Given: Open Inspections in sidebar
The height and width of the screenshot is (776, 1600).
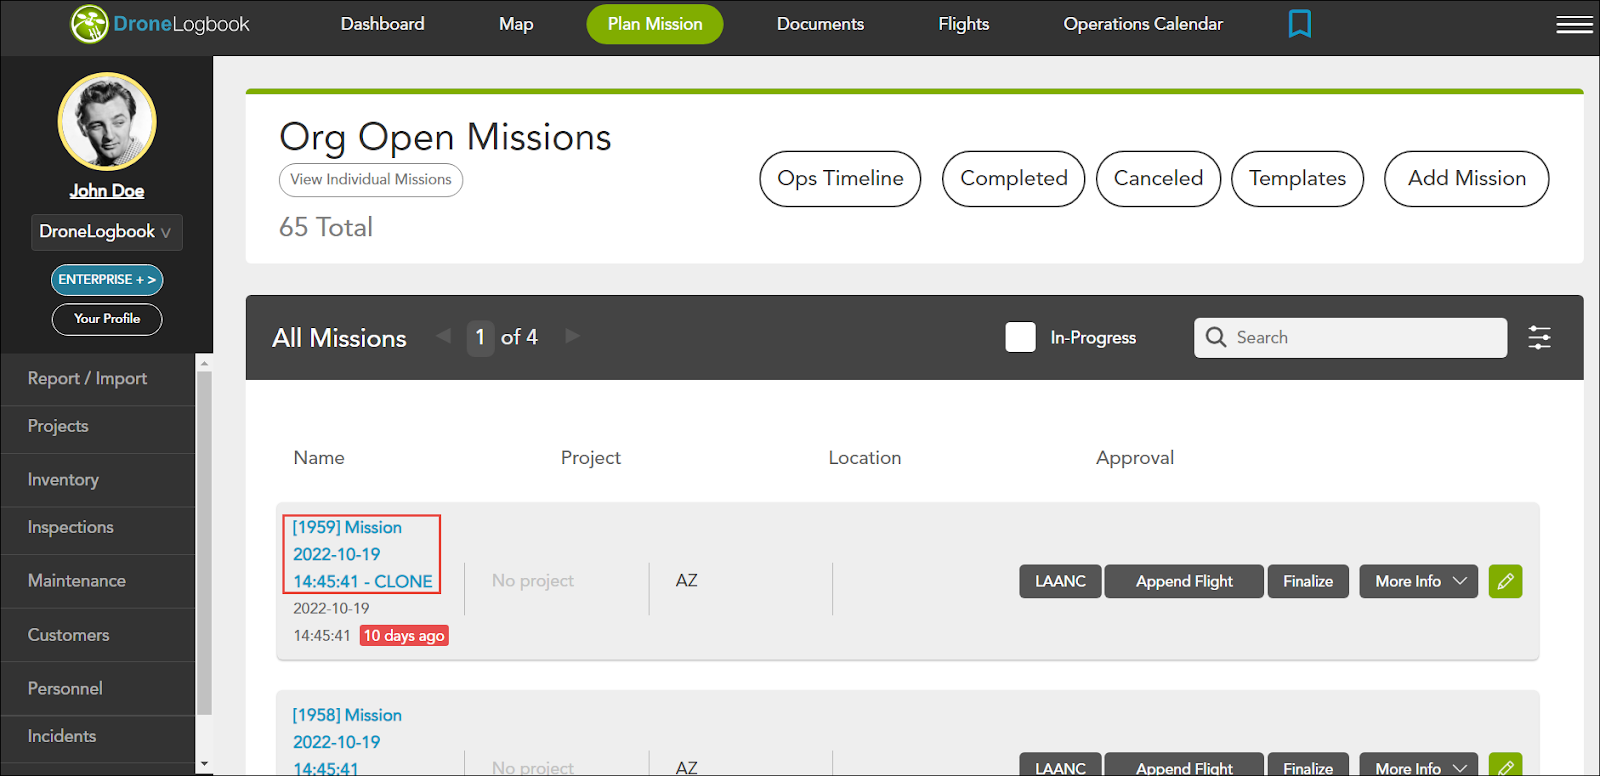Looking at the screenshot, I should pyautogui.click(x=98, y=527).
